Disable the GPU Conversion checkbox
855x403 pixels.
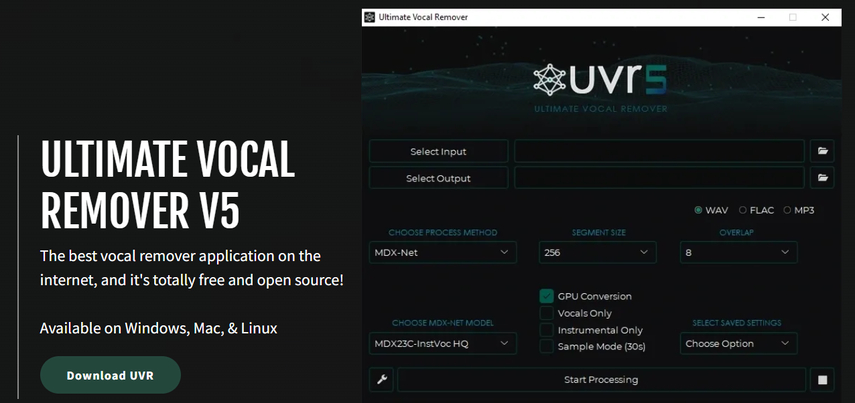tap(546, 296)
